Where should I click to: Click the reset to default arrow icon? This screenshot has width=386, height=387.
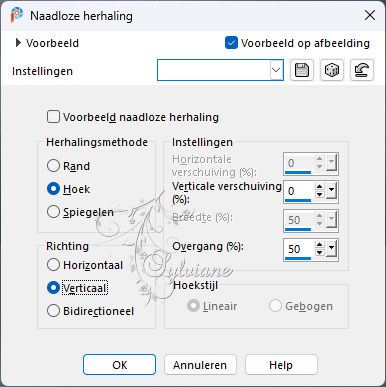362,70
